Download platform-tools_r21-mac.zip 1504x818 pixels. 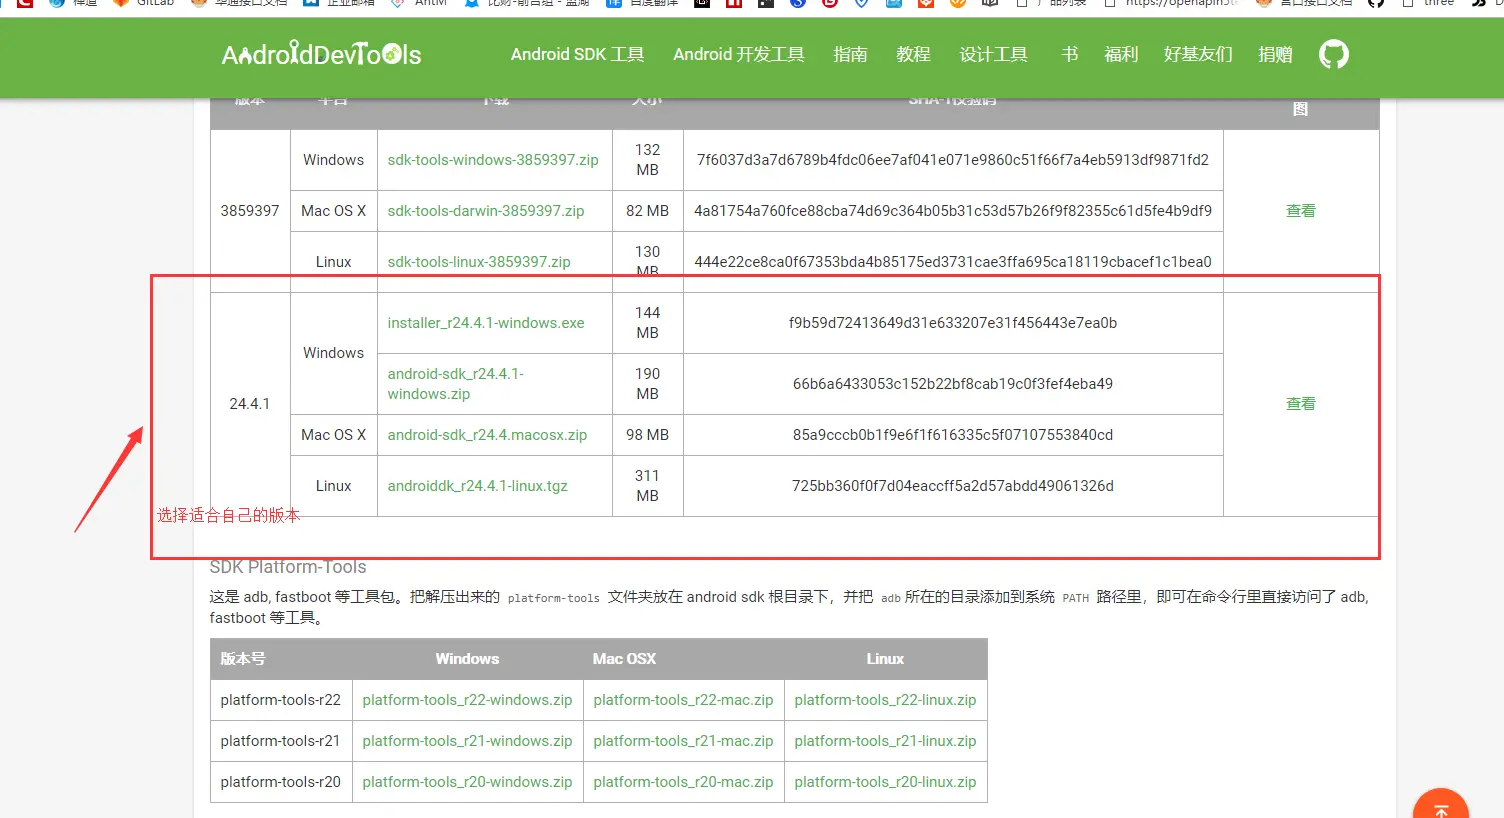[x=683, y=741]
